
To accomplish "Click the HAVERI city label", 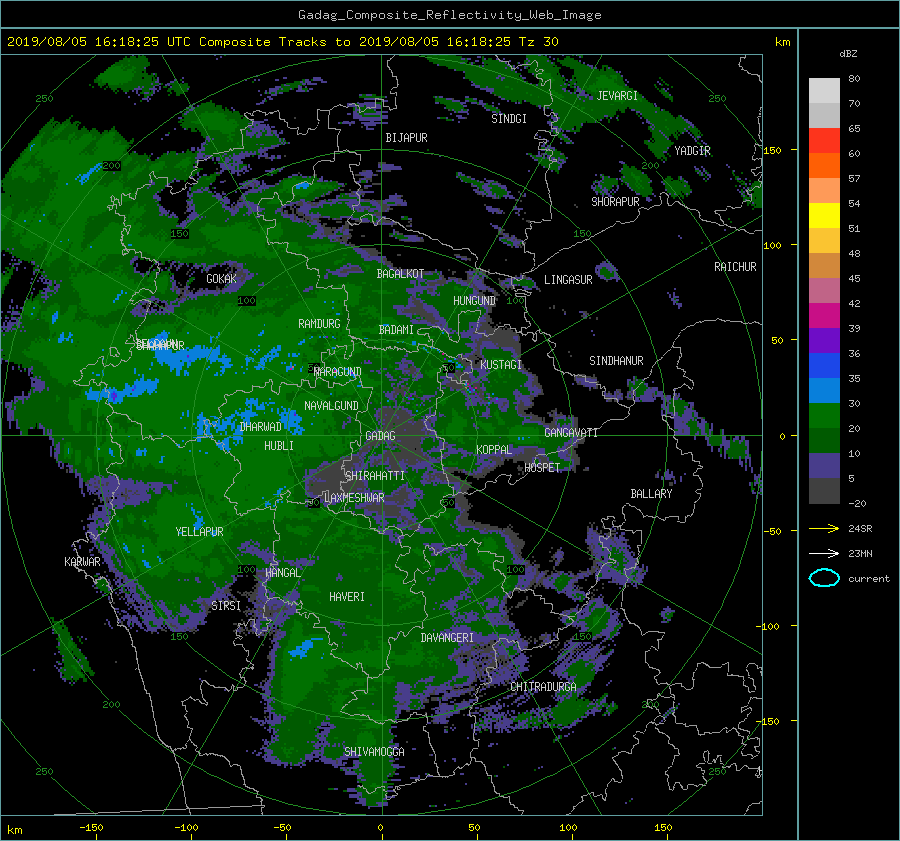I will (x=347, y=597).
